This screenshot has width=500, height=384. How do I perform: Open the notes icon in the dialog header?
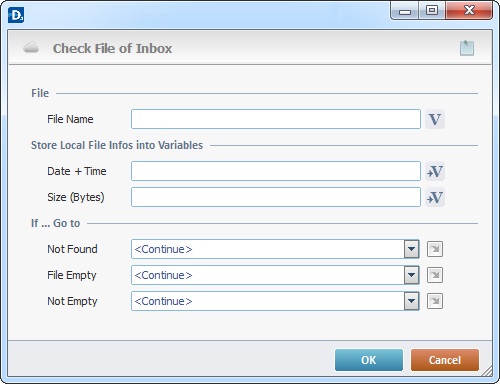(467, 48)
